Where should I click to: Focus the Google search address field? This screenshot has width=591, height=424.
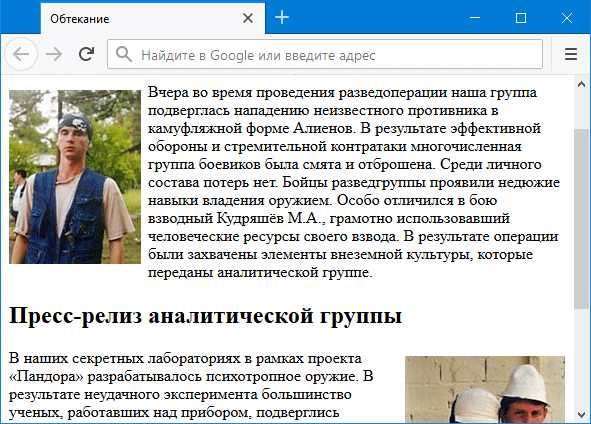pyautogui.click(x=325, y=55)
